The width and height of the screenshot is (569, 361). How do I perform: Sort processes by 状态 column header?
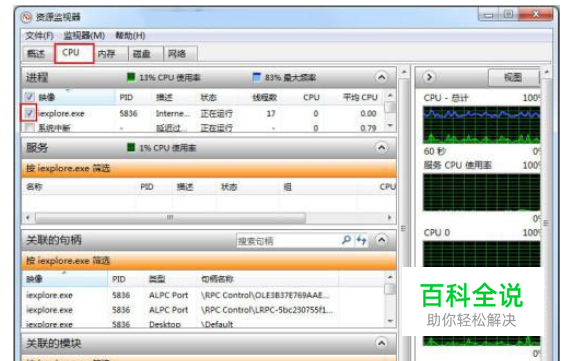[x=208, y=97]
